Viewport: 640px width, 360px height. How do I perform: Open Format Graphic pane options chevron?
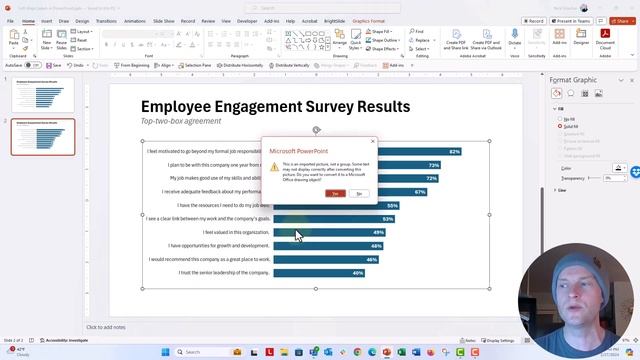pyautogui.click(x=621, y=80)
